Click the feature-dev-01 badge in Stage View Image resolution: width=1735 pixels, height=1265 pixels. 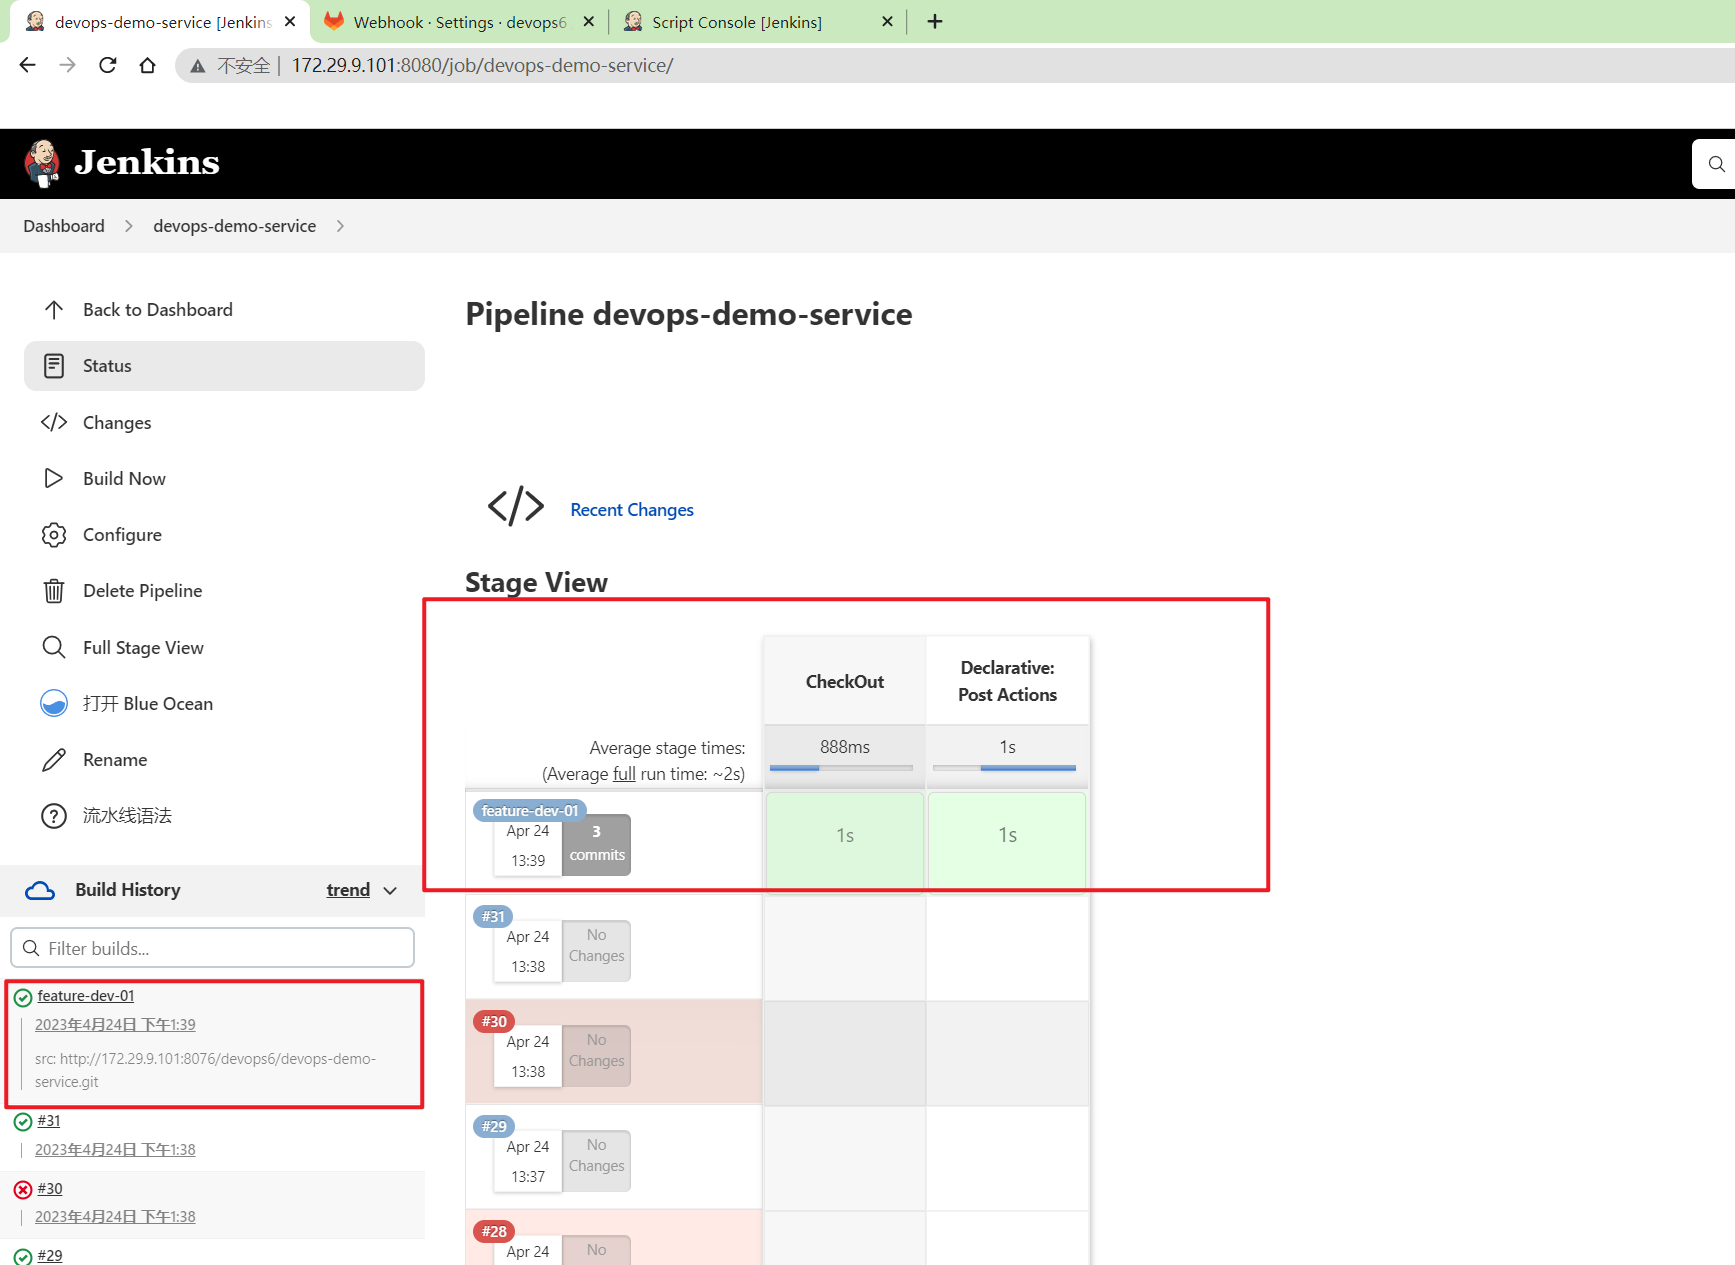tap(530, 811)
